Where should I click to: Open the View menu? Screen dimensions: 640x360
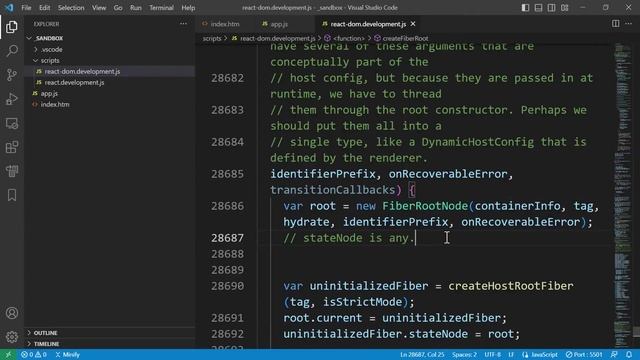[99, 7]
